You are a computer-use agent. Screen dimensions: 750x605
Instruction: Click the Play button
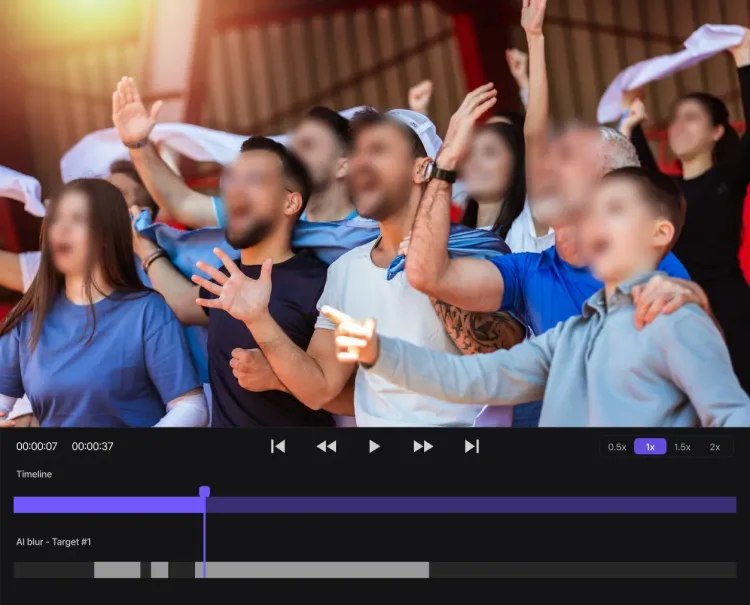(x=374, y=446)
